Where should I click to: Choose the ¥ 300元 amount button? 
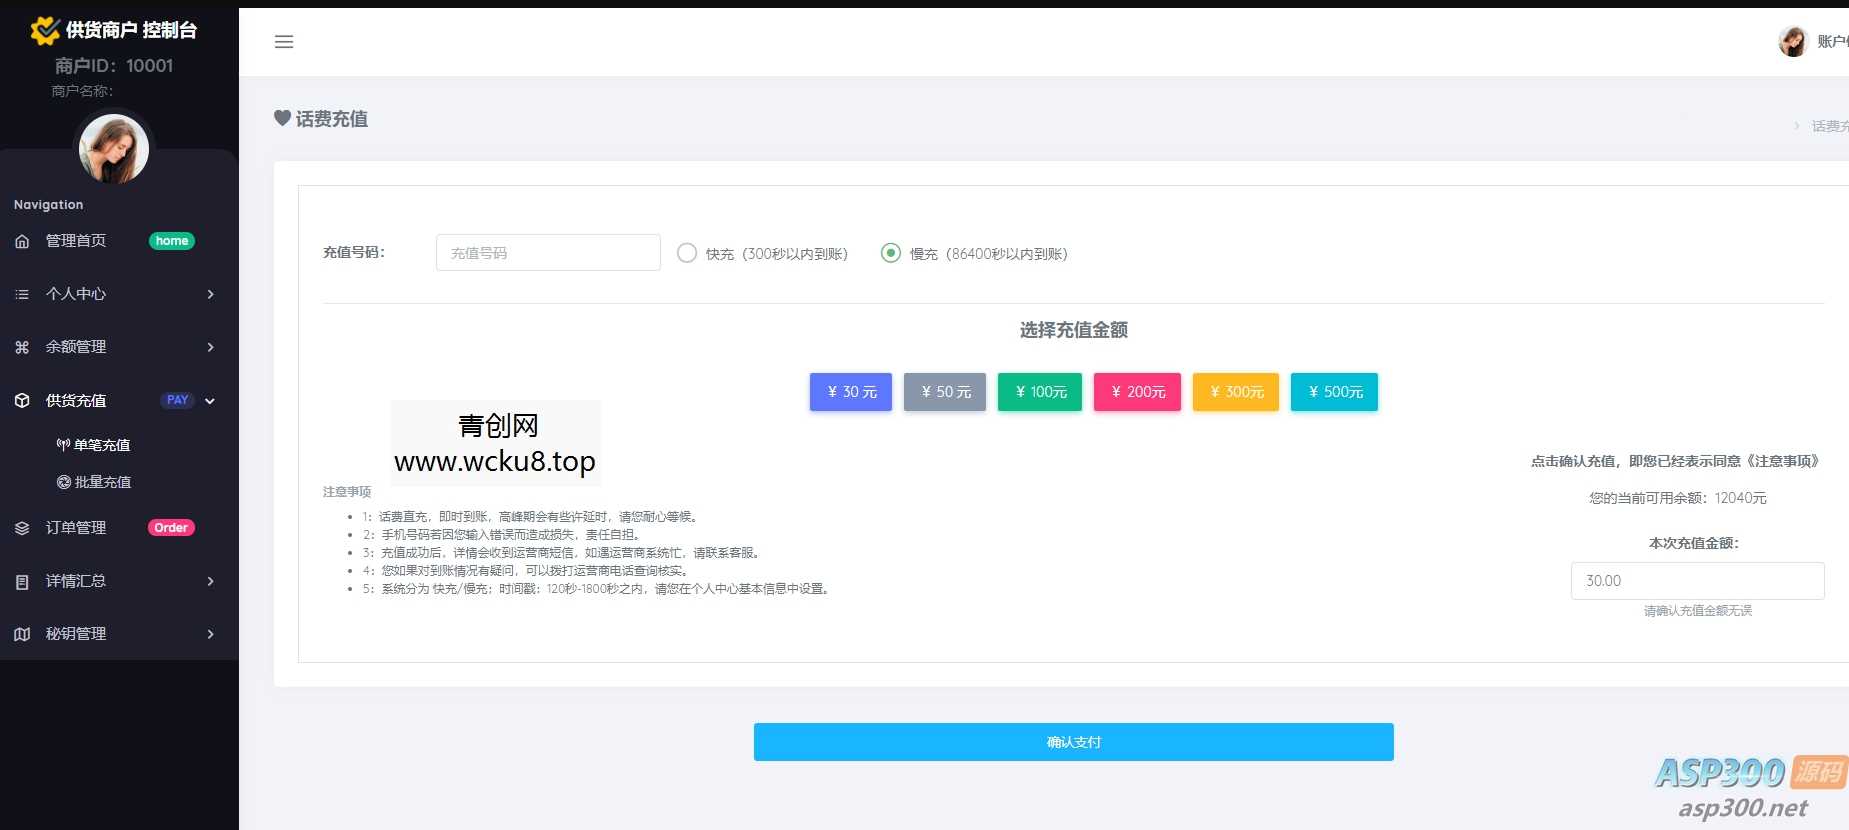(1236, 392)
